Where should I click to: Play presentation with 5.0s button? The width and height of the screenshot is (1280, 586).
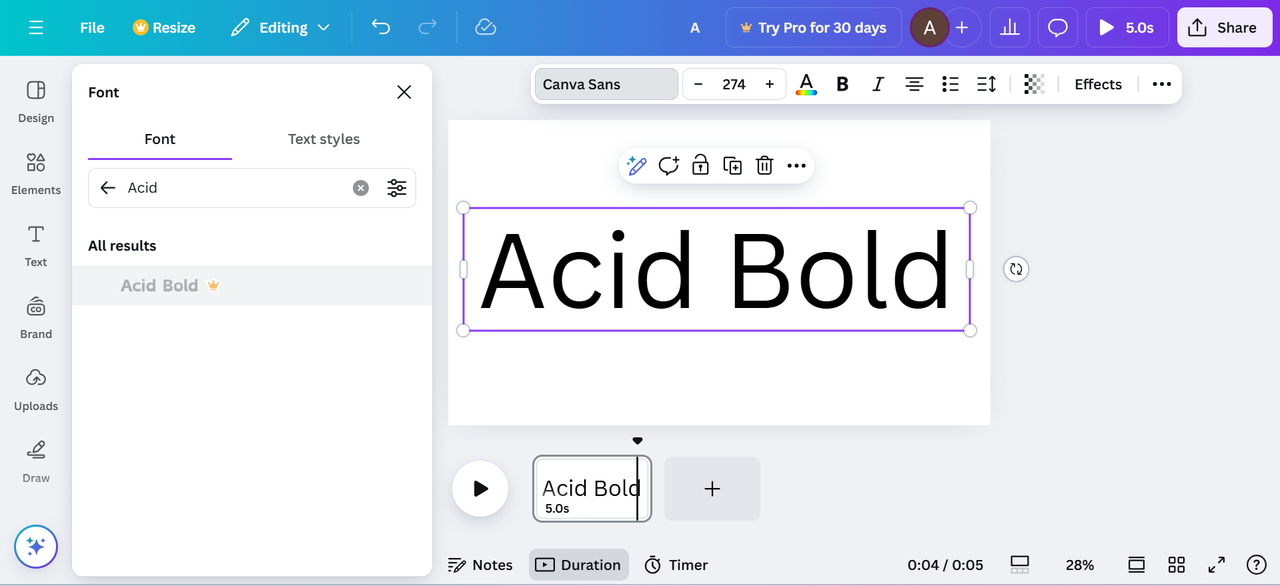(1127, 28)
